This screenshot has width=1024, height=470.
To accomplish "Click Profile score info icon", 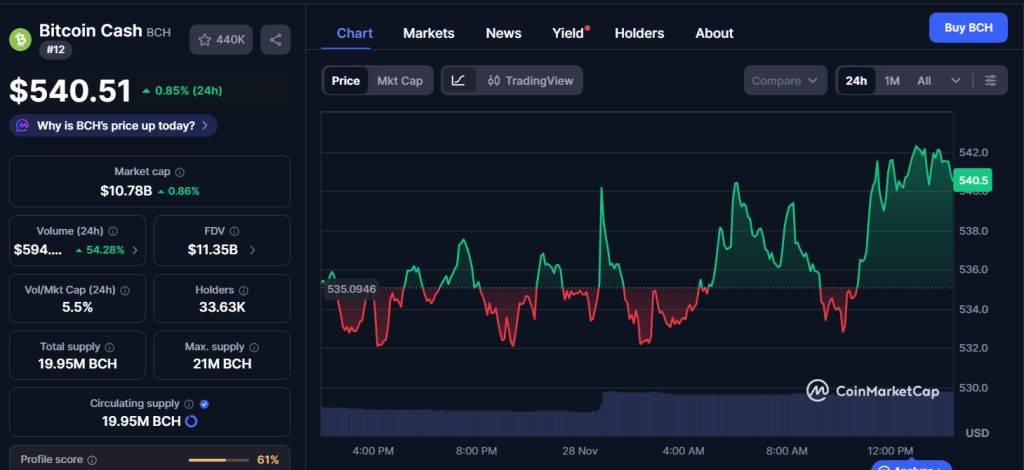I will click(x=92, y=460).
